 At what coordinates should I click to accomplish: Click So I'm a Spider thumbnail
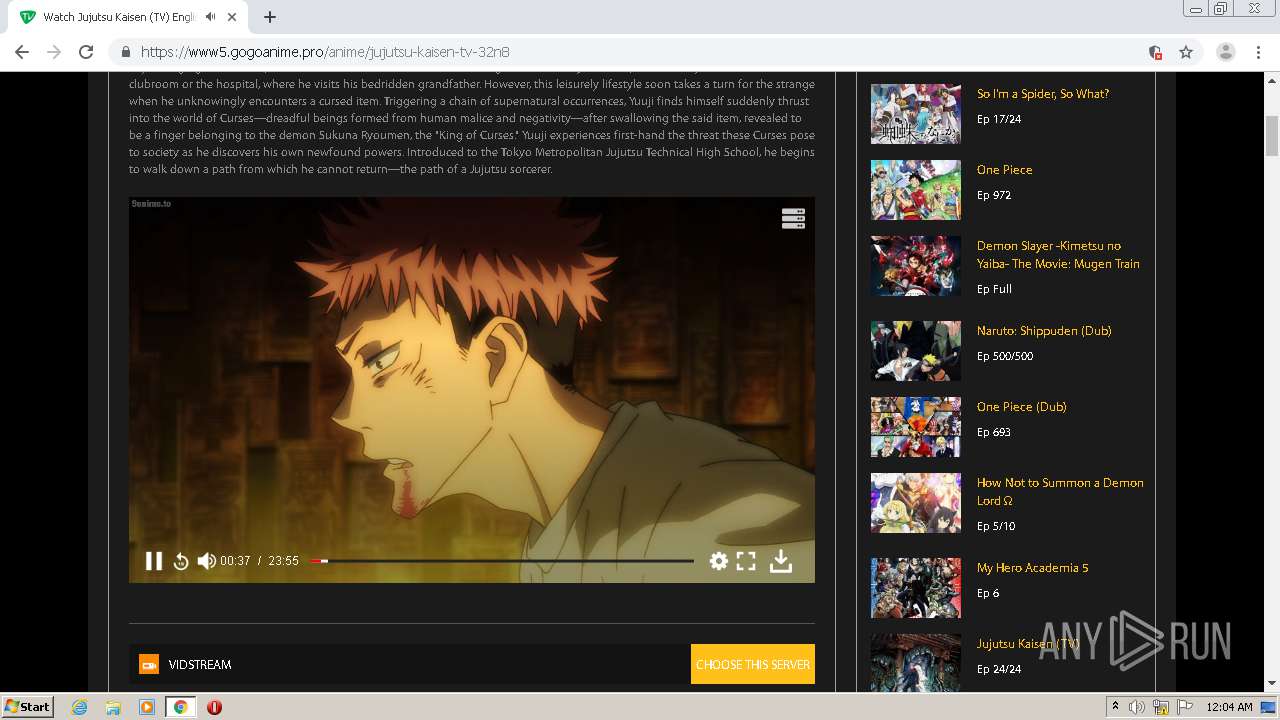(x=916, y=114)
